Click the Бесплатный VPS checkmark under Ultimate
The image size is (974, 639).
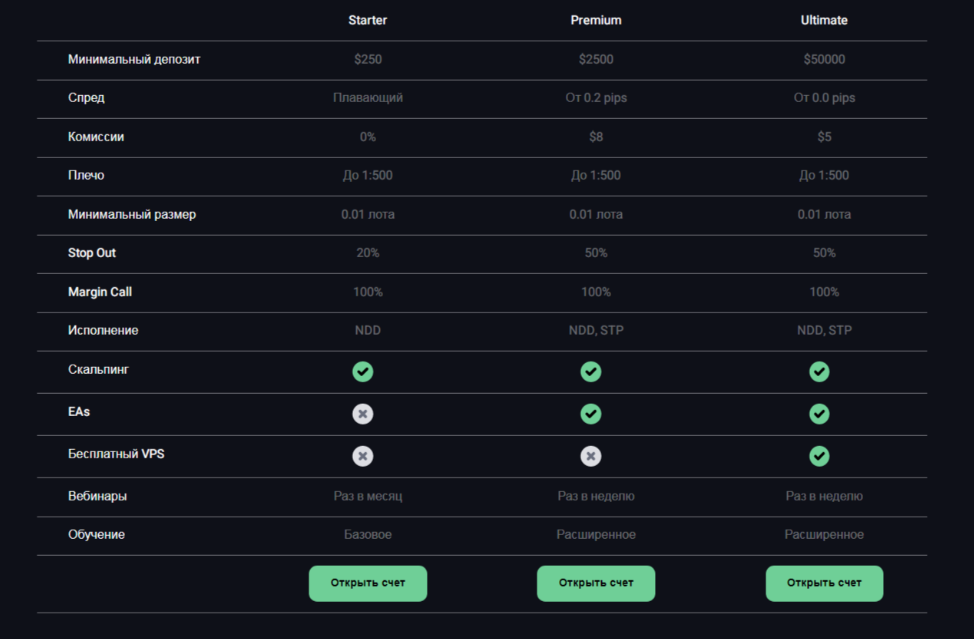pos(819,455)
